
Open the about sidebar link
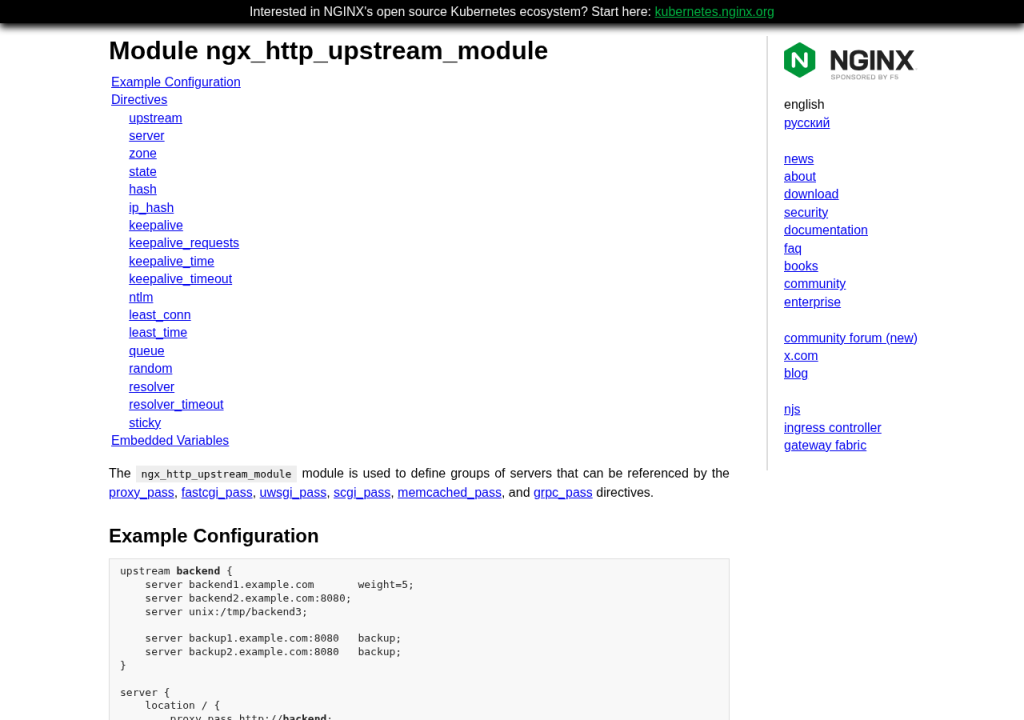[799, 176]
